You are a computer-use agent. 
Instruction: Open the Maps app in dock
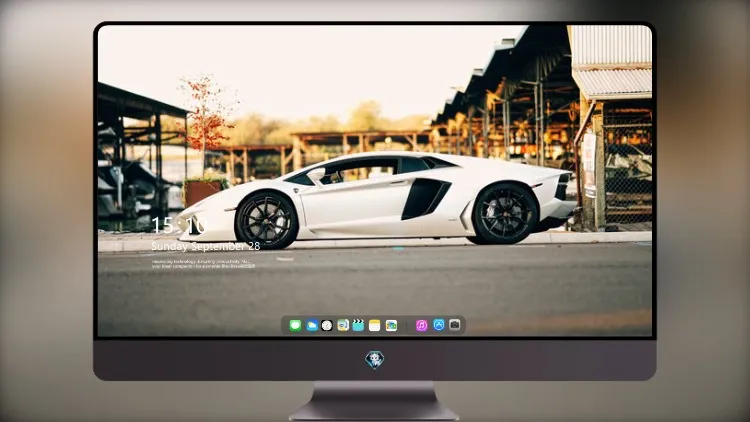(343, 325)
